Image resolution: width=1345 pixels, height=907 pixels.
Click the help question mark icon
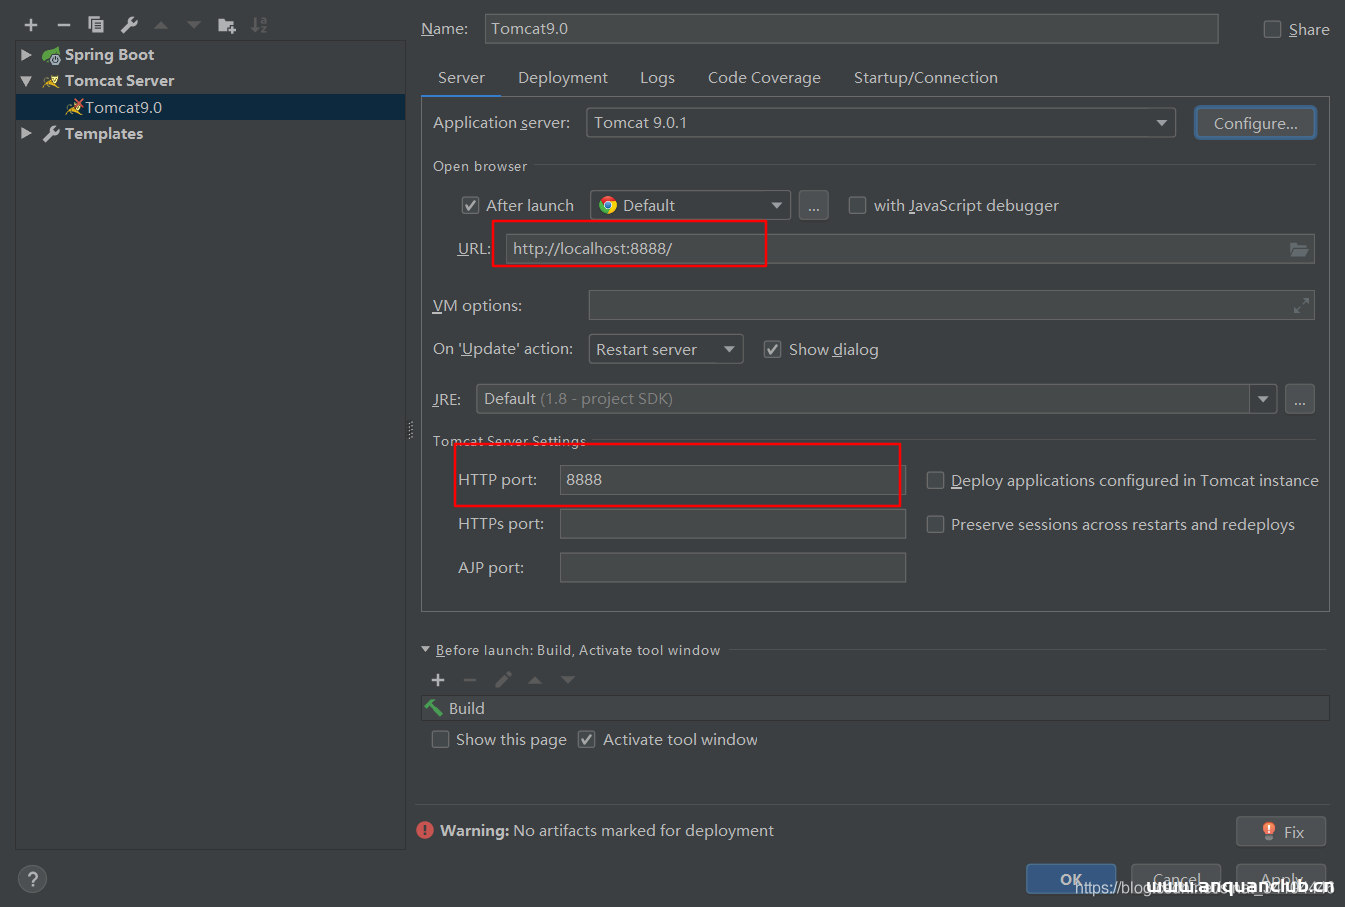click(x=32, y=879)
